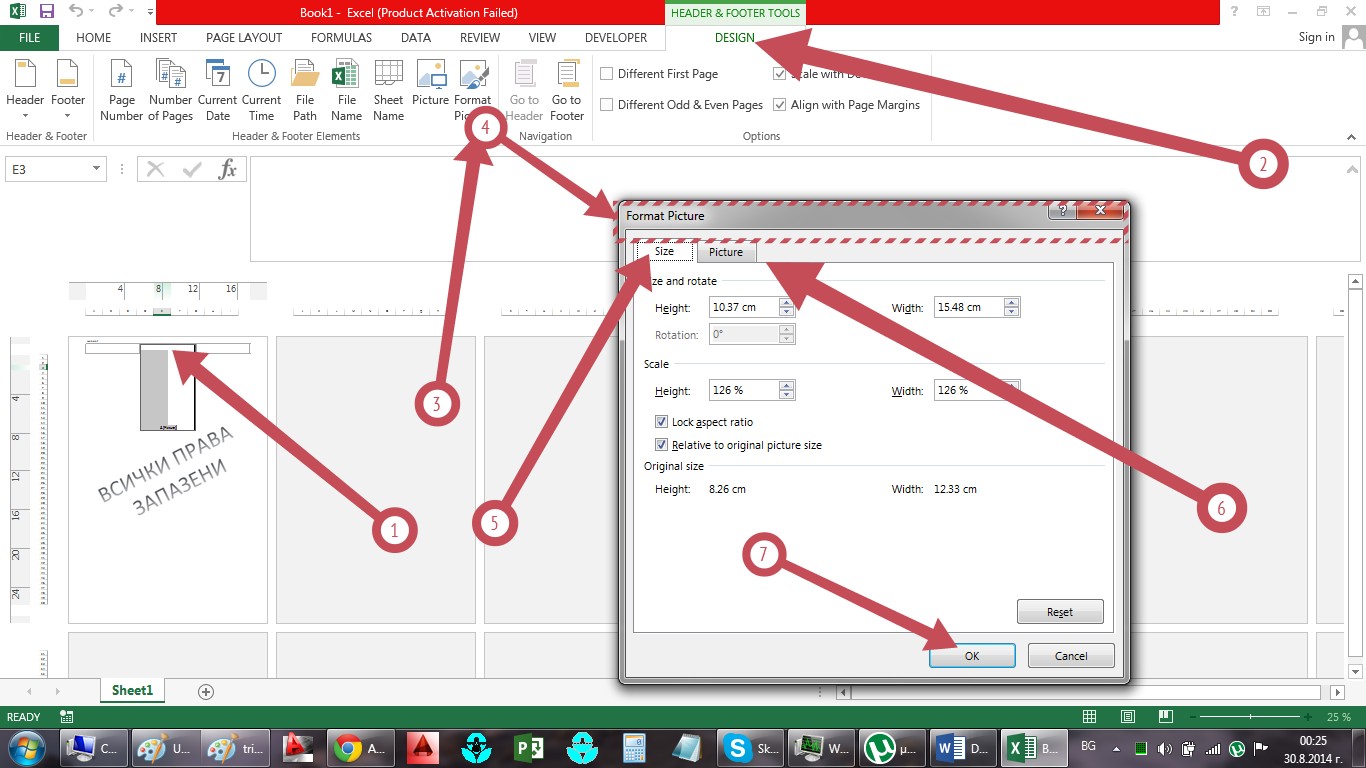Switch to the FORMULAS tab

tap(341, 38)
